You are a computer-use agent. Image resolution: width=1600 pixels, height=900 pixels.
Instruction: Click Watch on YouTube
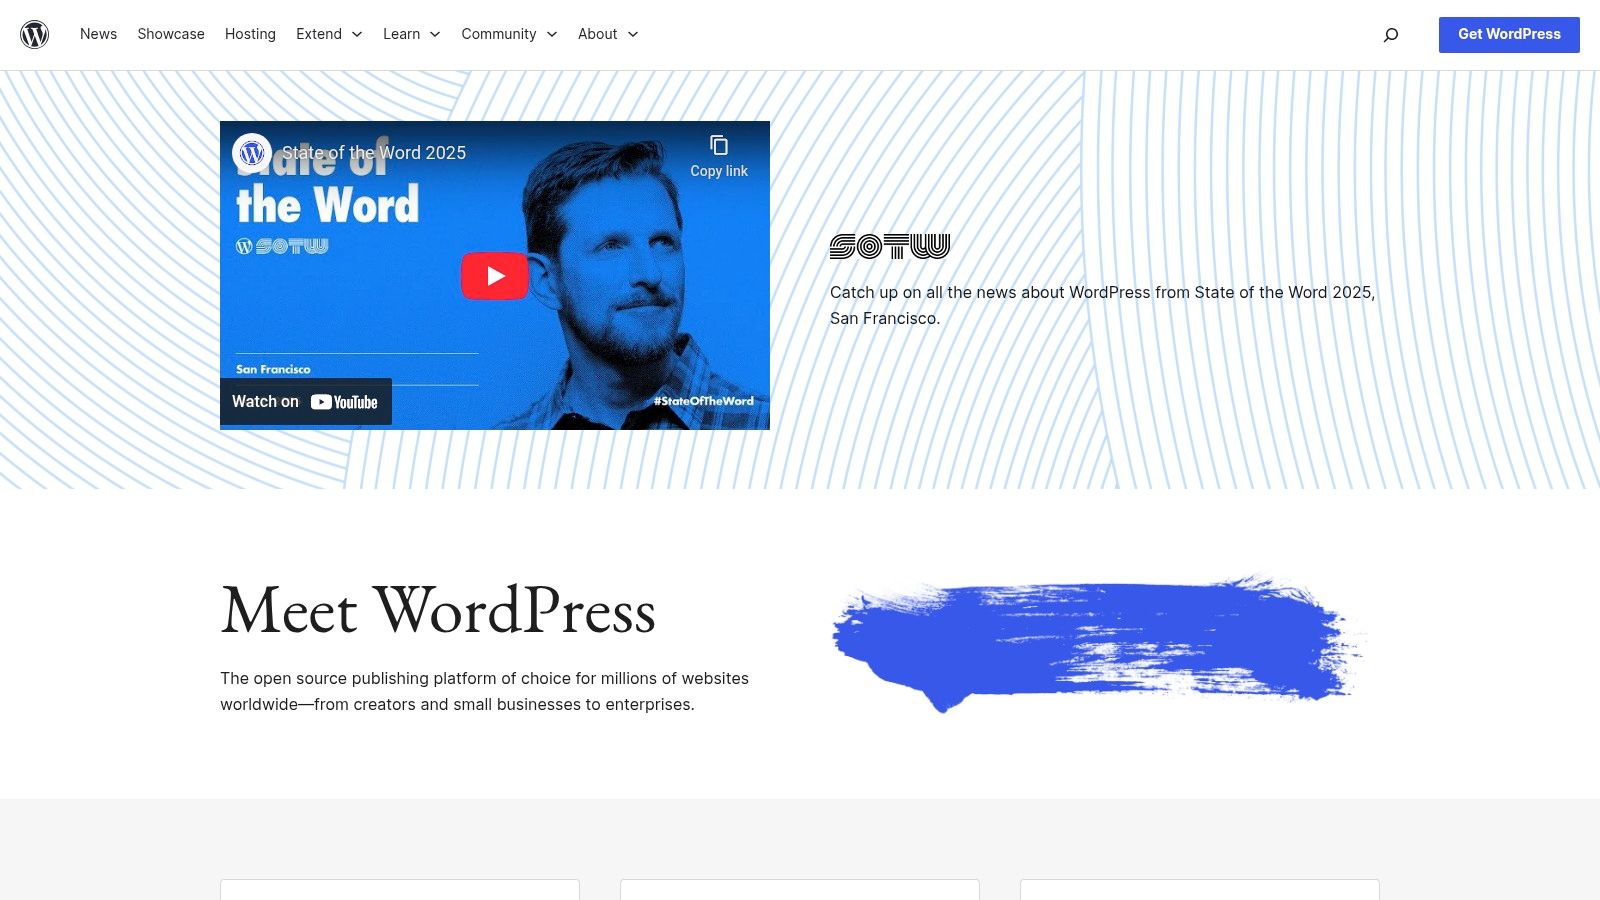tap(305, 401)
